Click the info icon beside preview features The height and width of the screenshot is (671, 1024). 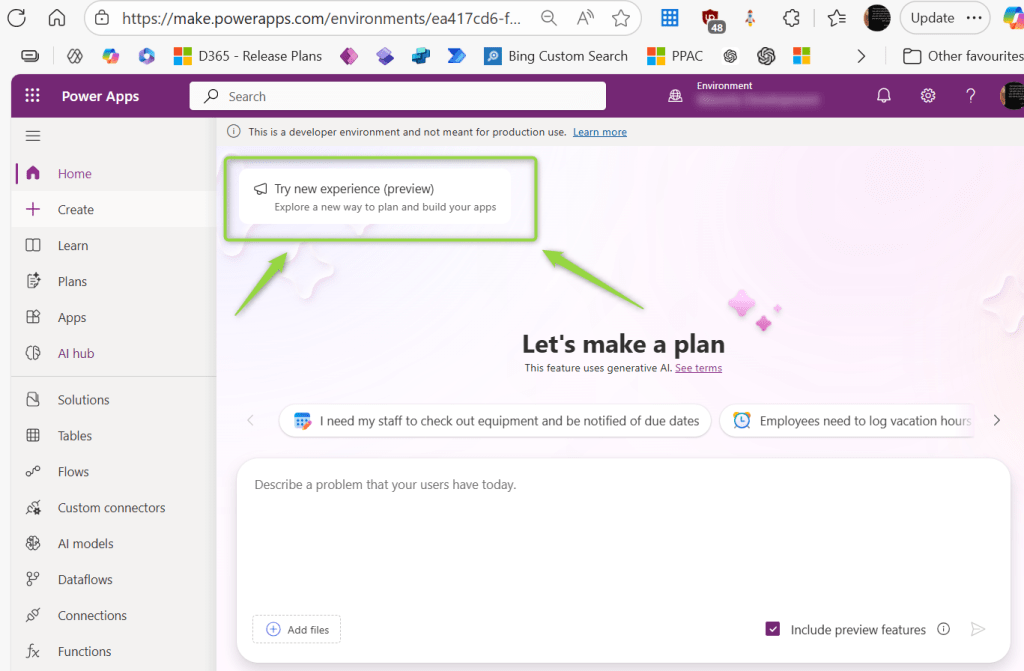[943, 629]
